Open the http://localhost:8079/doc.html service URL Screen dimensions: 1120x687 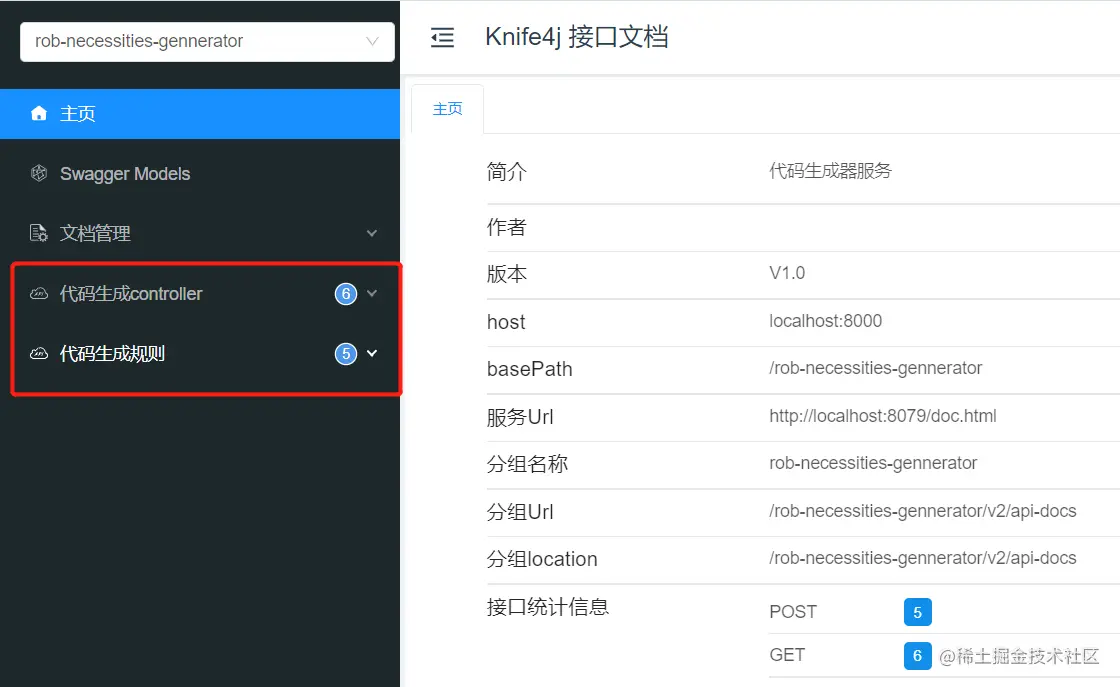point(882,416)
